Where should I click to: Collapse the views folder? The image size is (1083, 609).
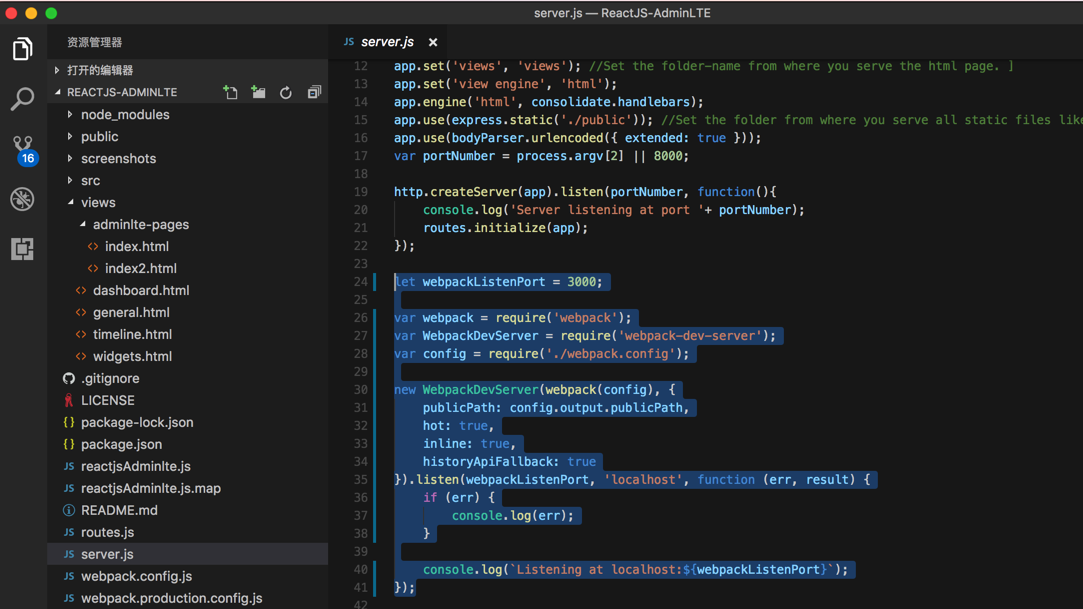pyautogui.click(x=97, y=202)
